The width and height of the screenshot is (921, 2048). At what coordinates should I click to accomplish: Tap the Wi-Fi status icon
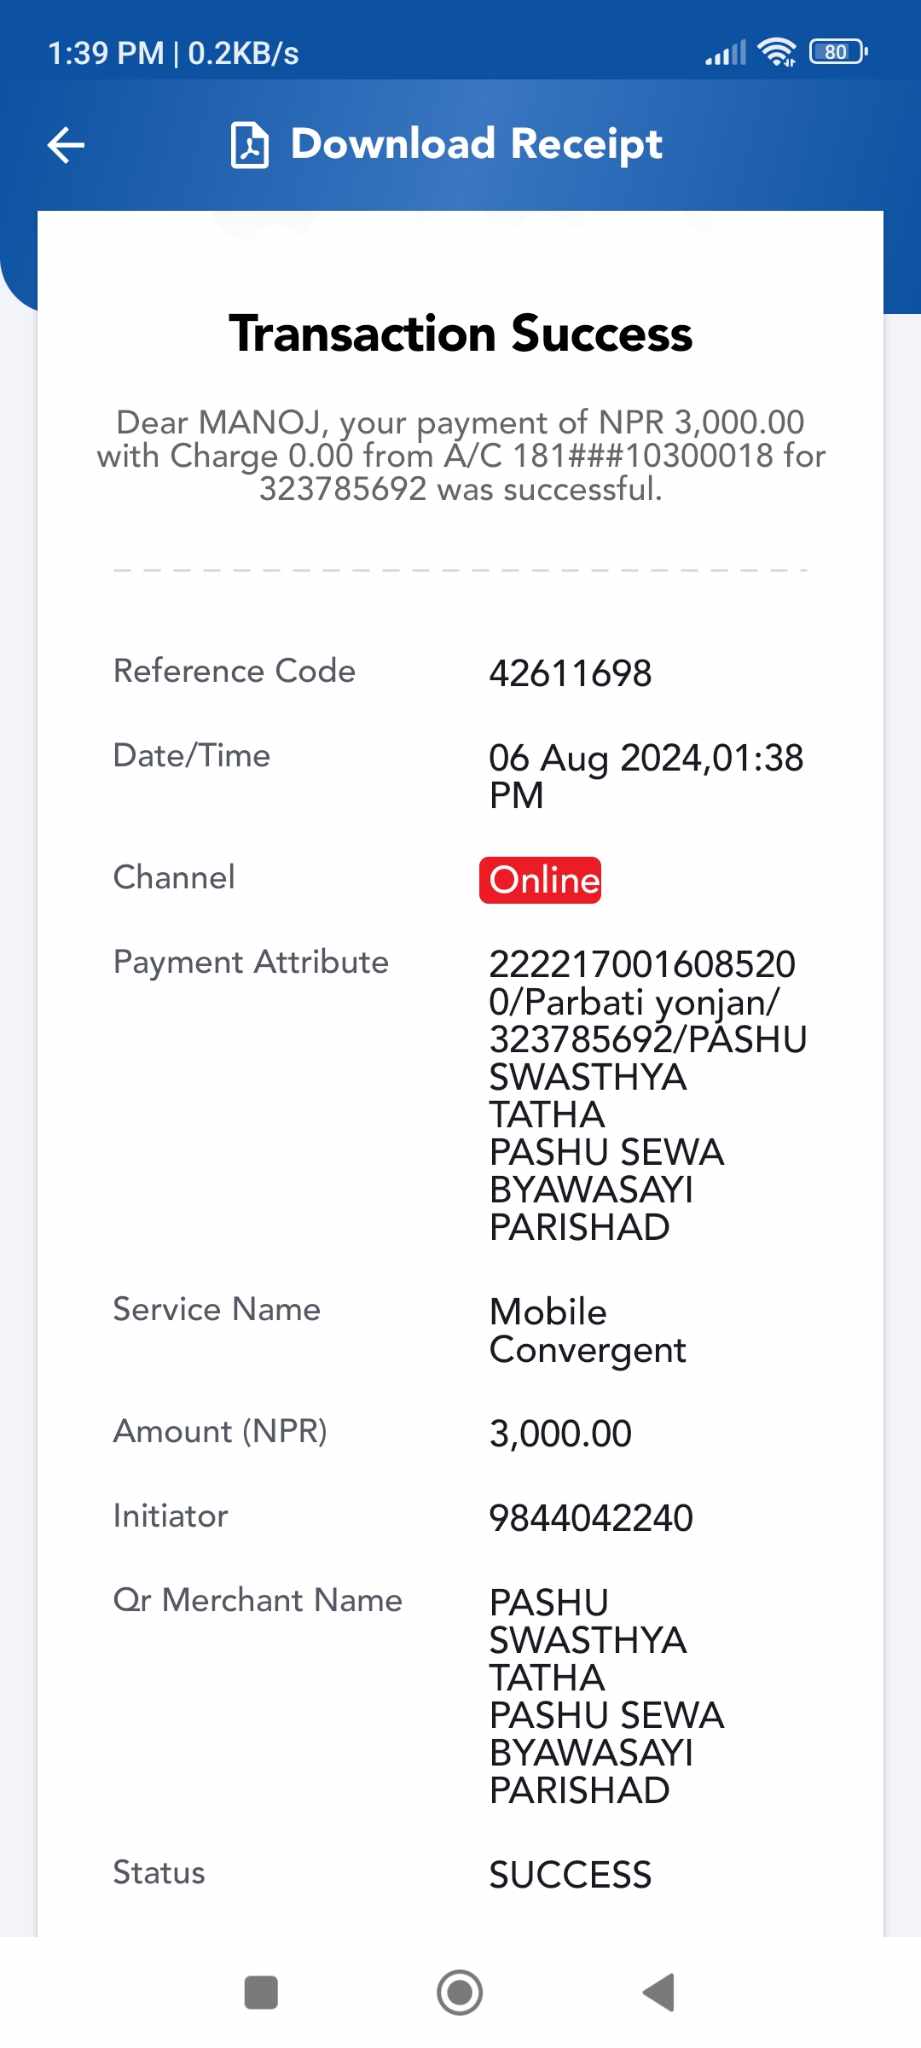click(x=777, y=52)
